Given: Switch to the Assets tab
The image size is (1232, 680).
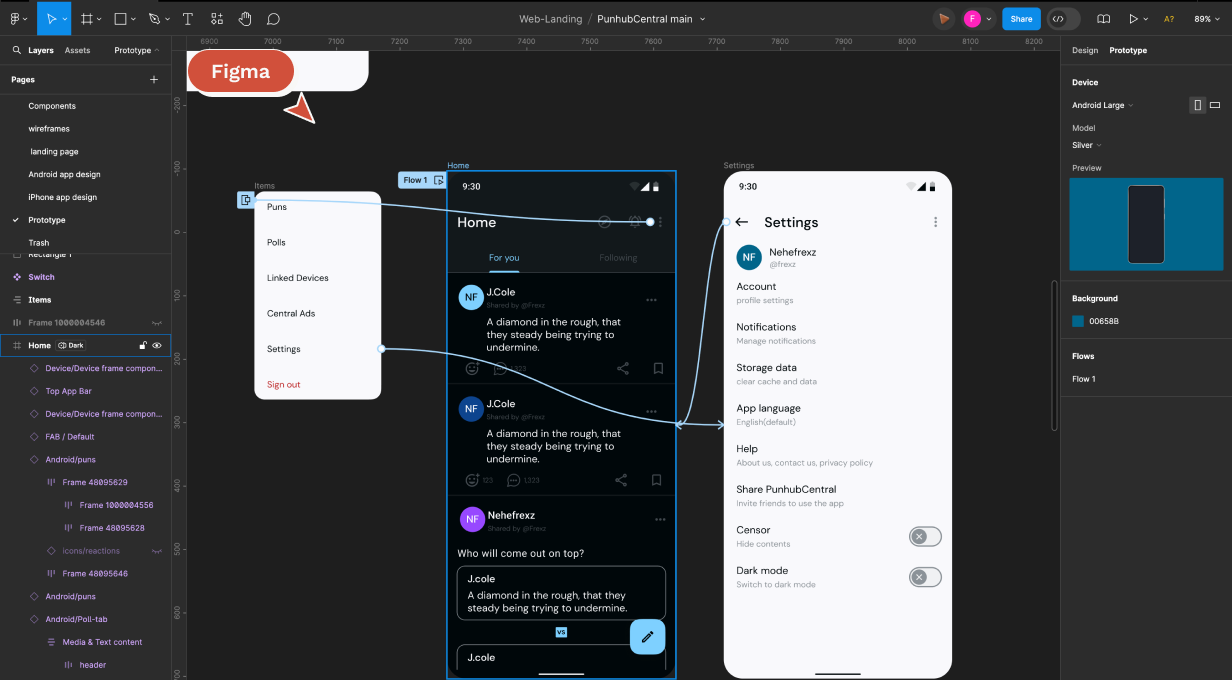Looking at the screenshot, I should 77,50.
